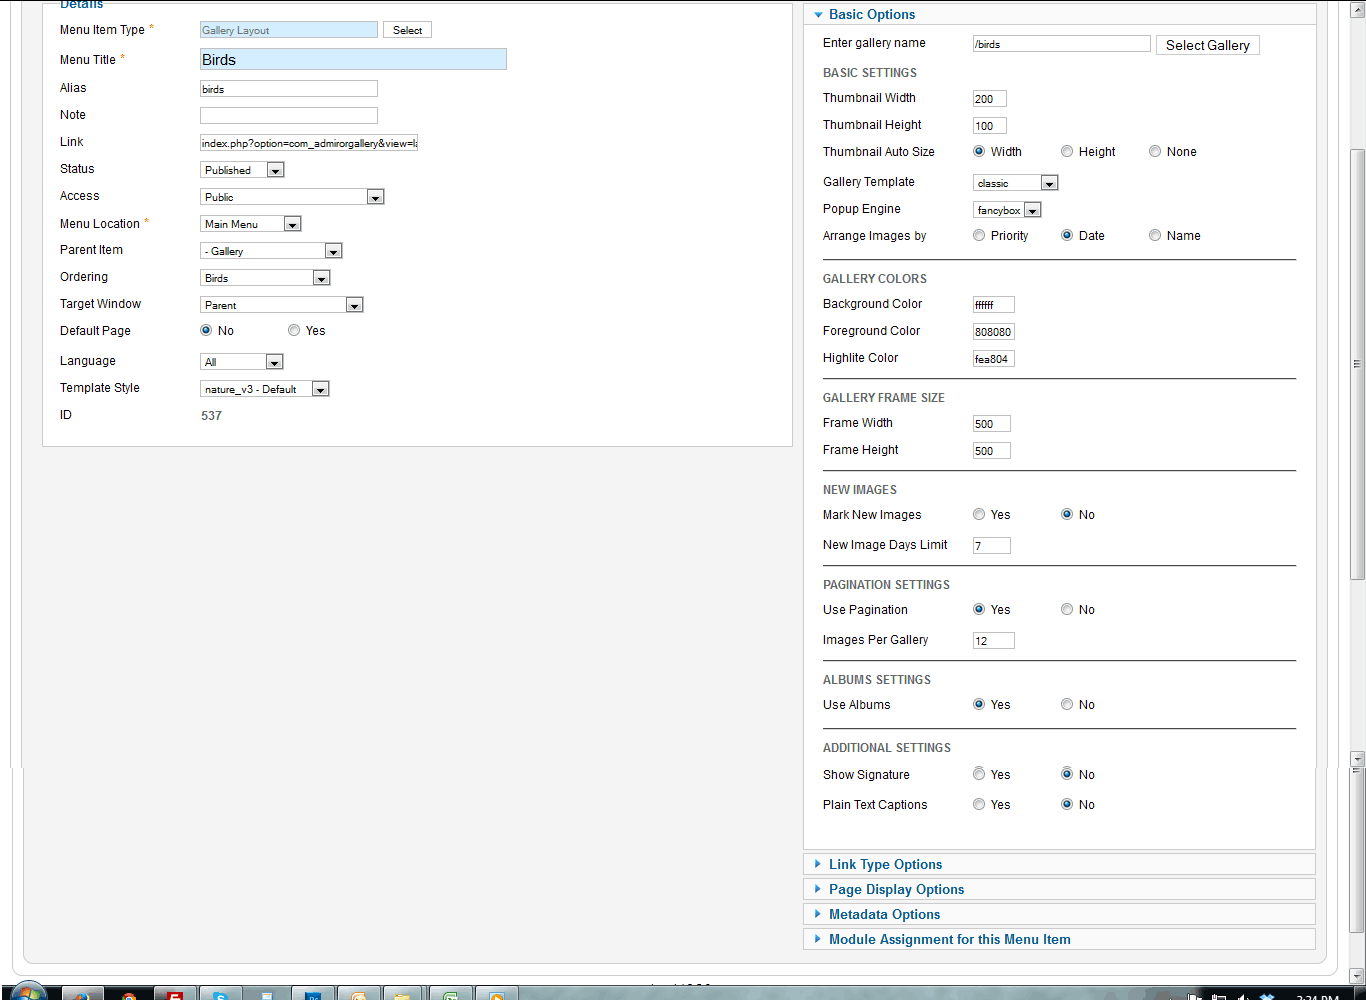Select No for Show Signature

1067,773
